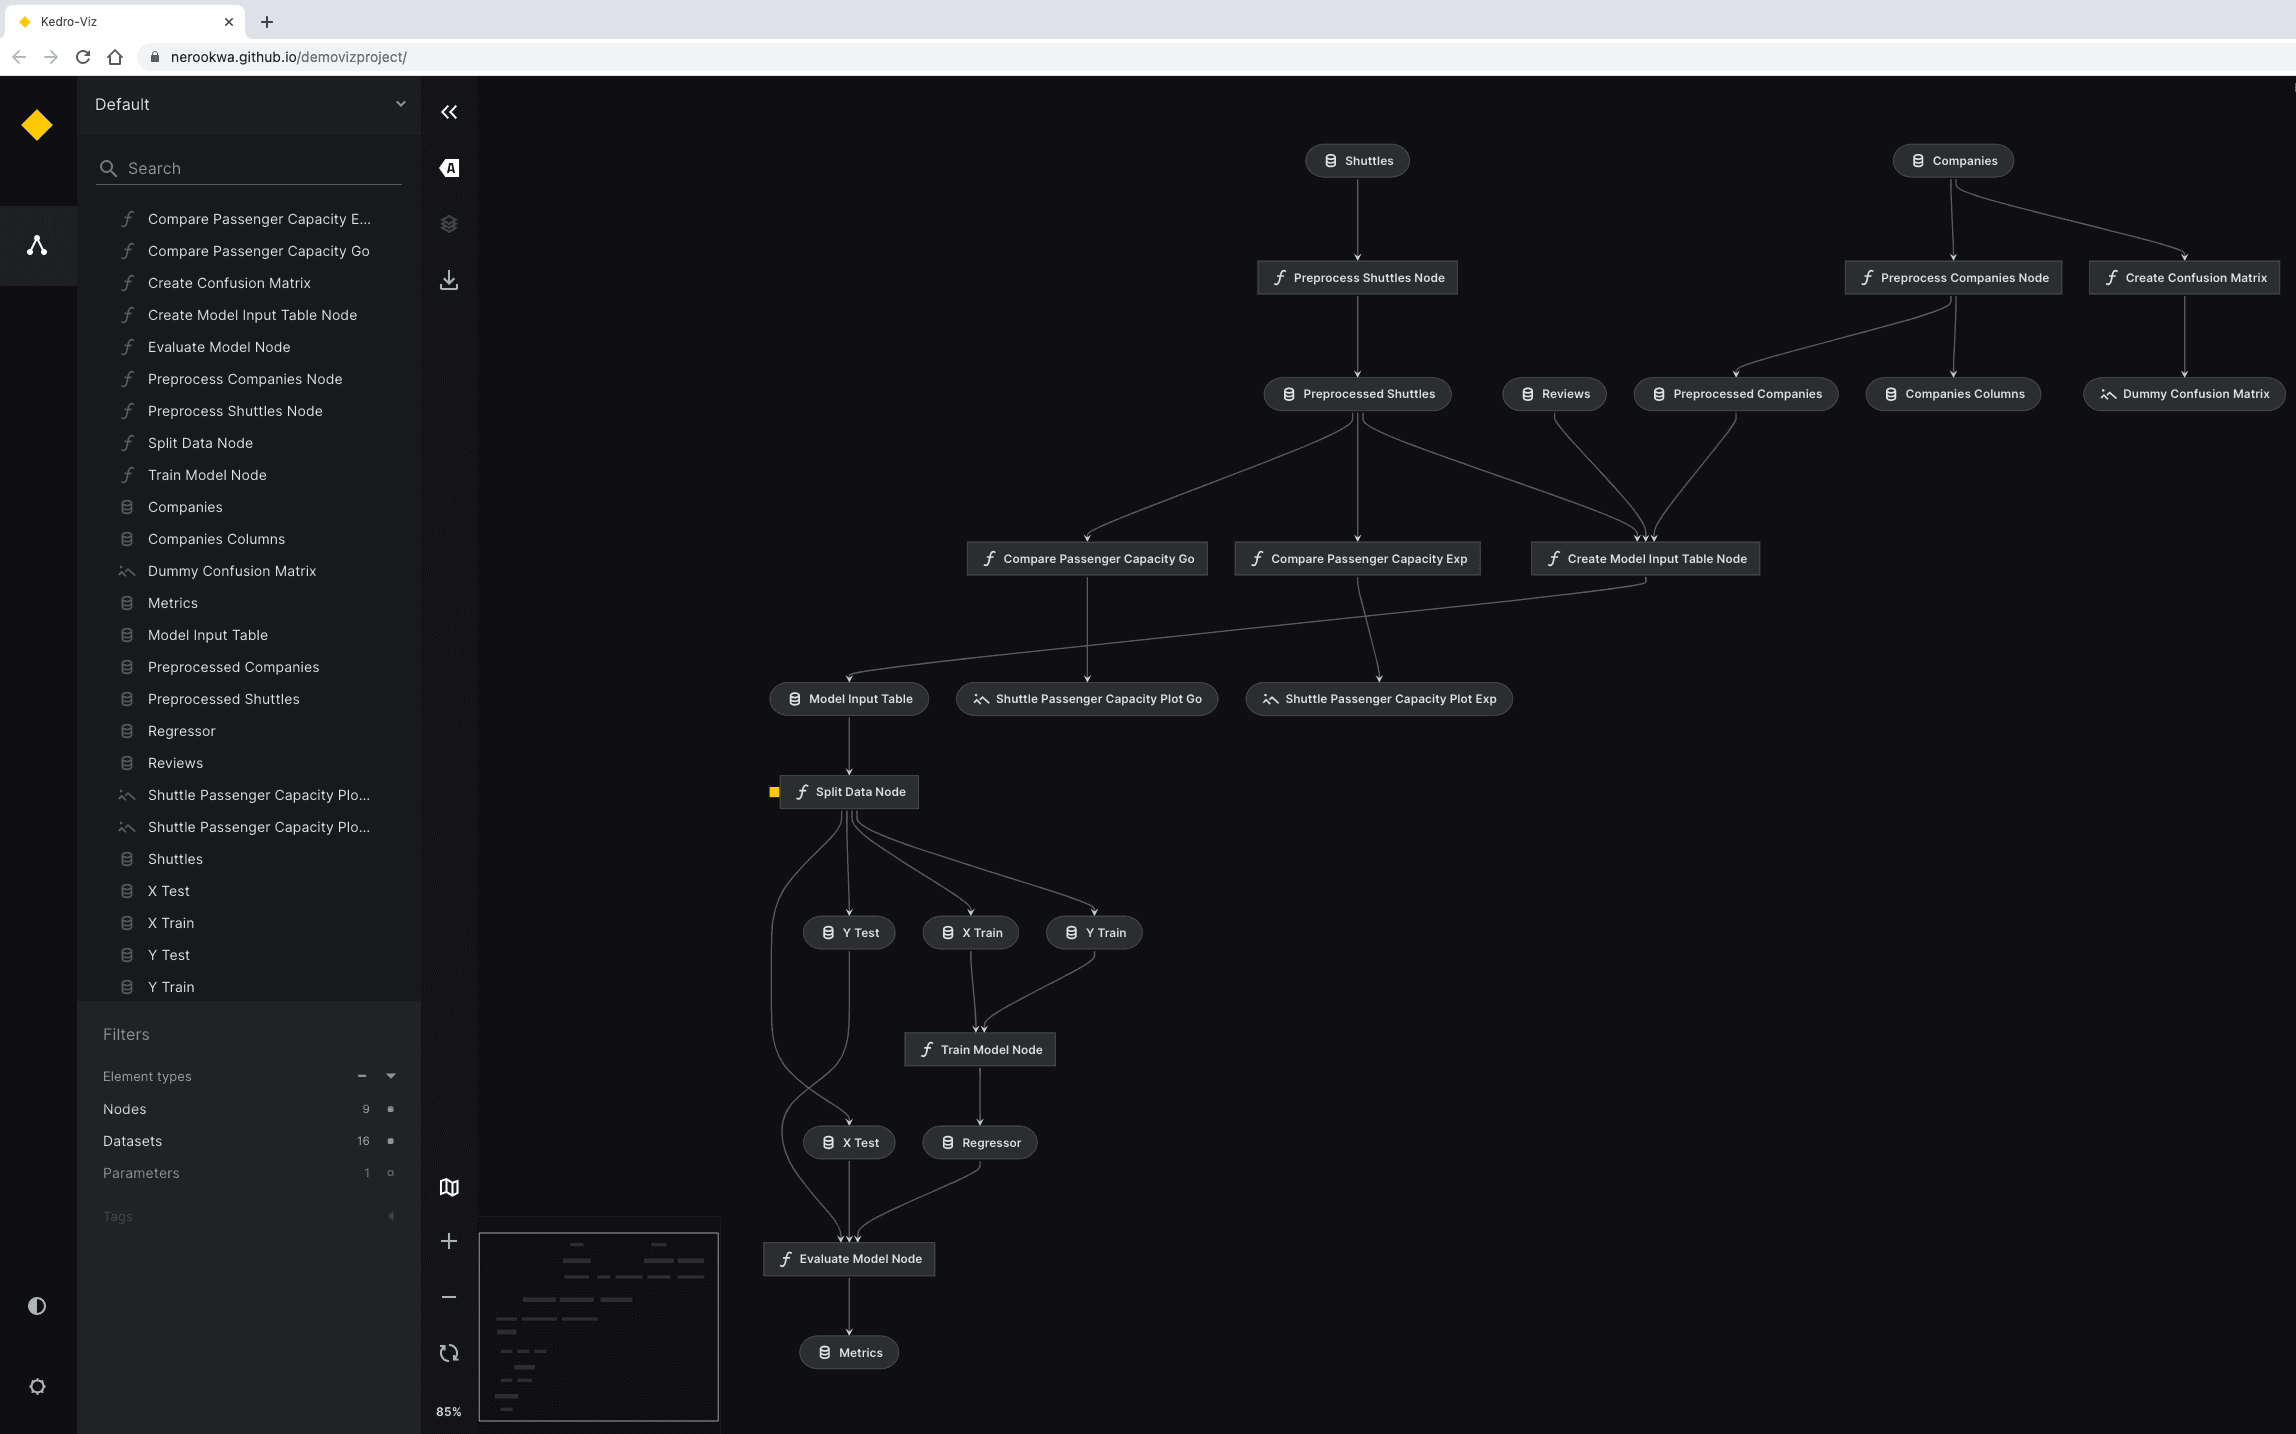Viewport: 2296px width, 1434px height.
Task: Collapse the Element types filter group
Action: 391,1076
